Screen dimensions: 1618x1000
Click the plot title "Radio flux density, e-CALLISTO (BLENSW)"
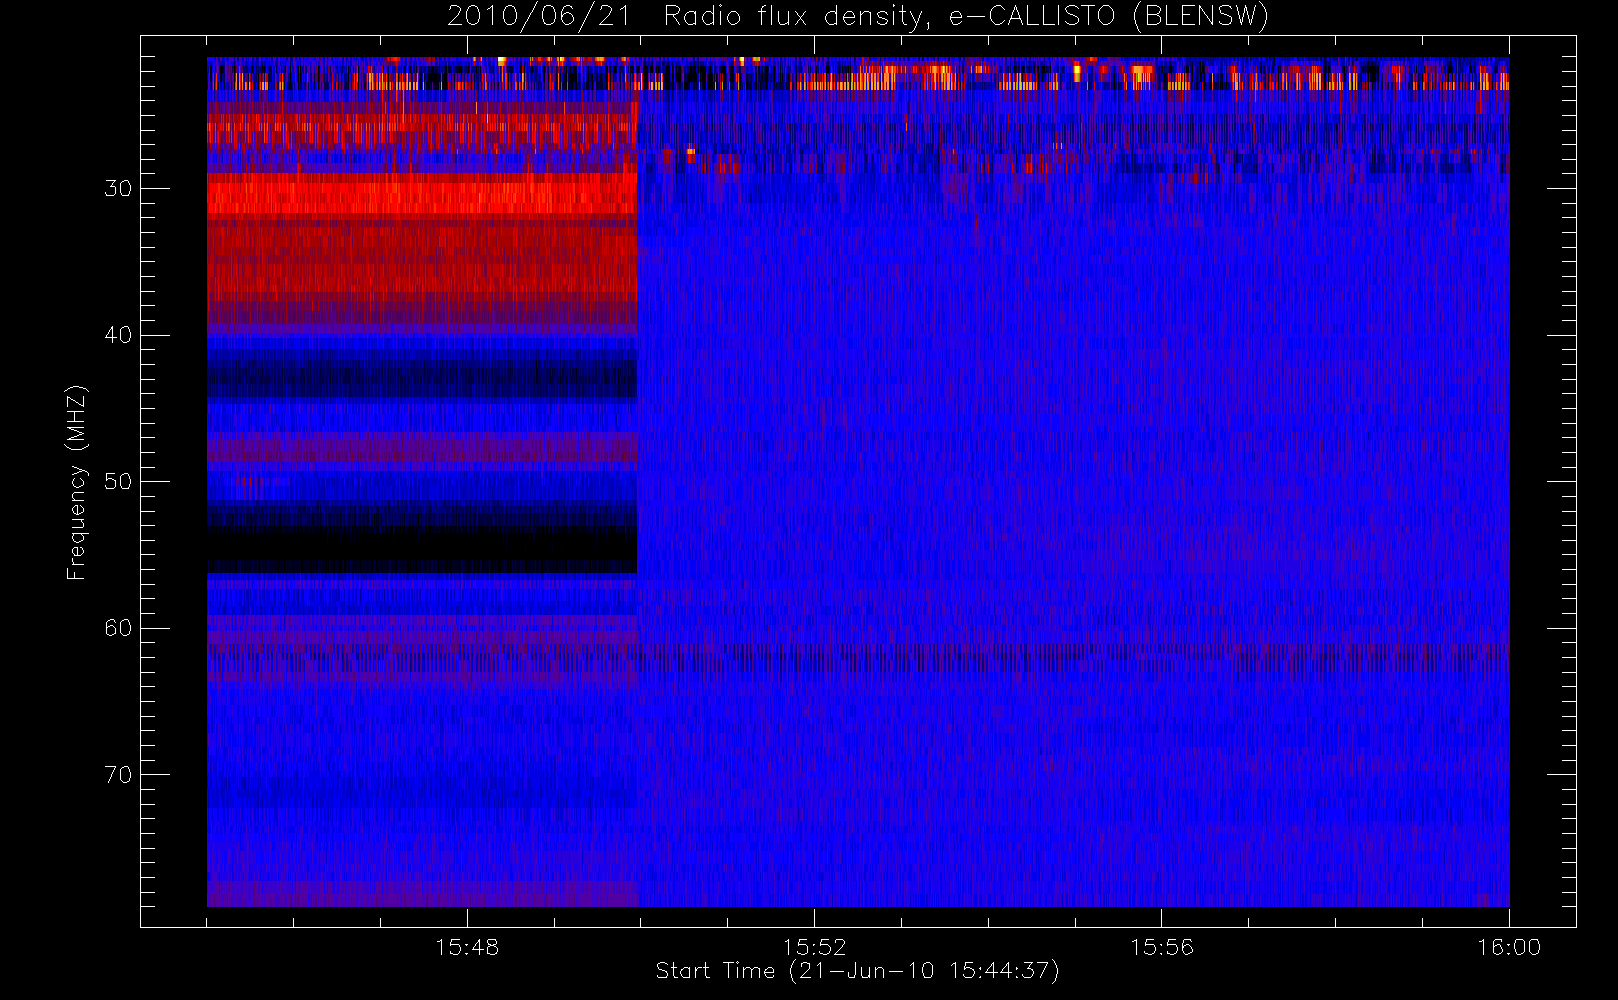coord(966,17)
